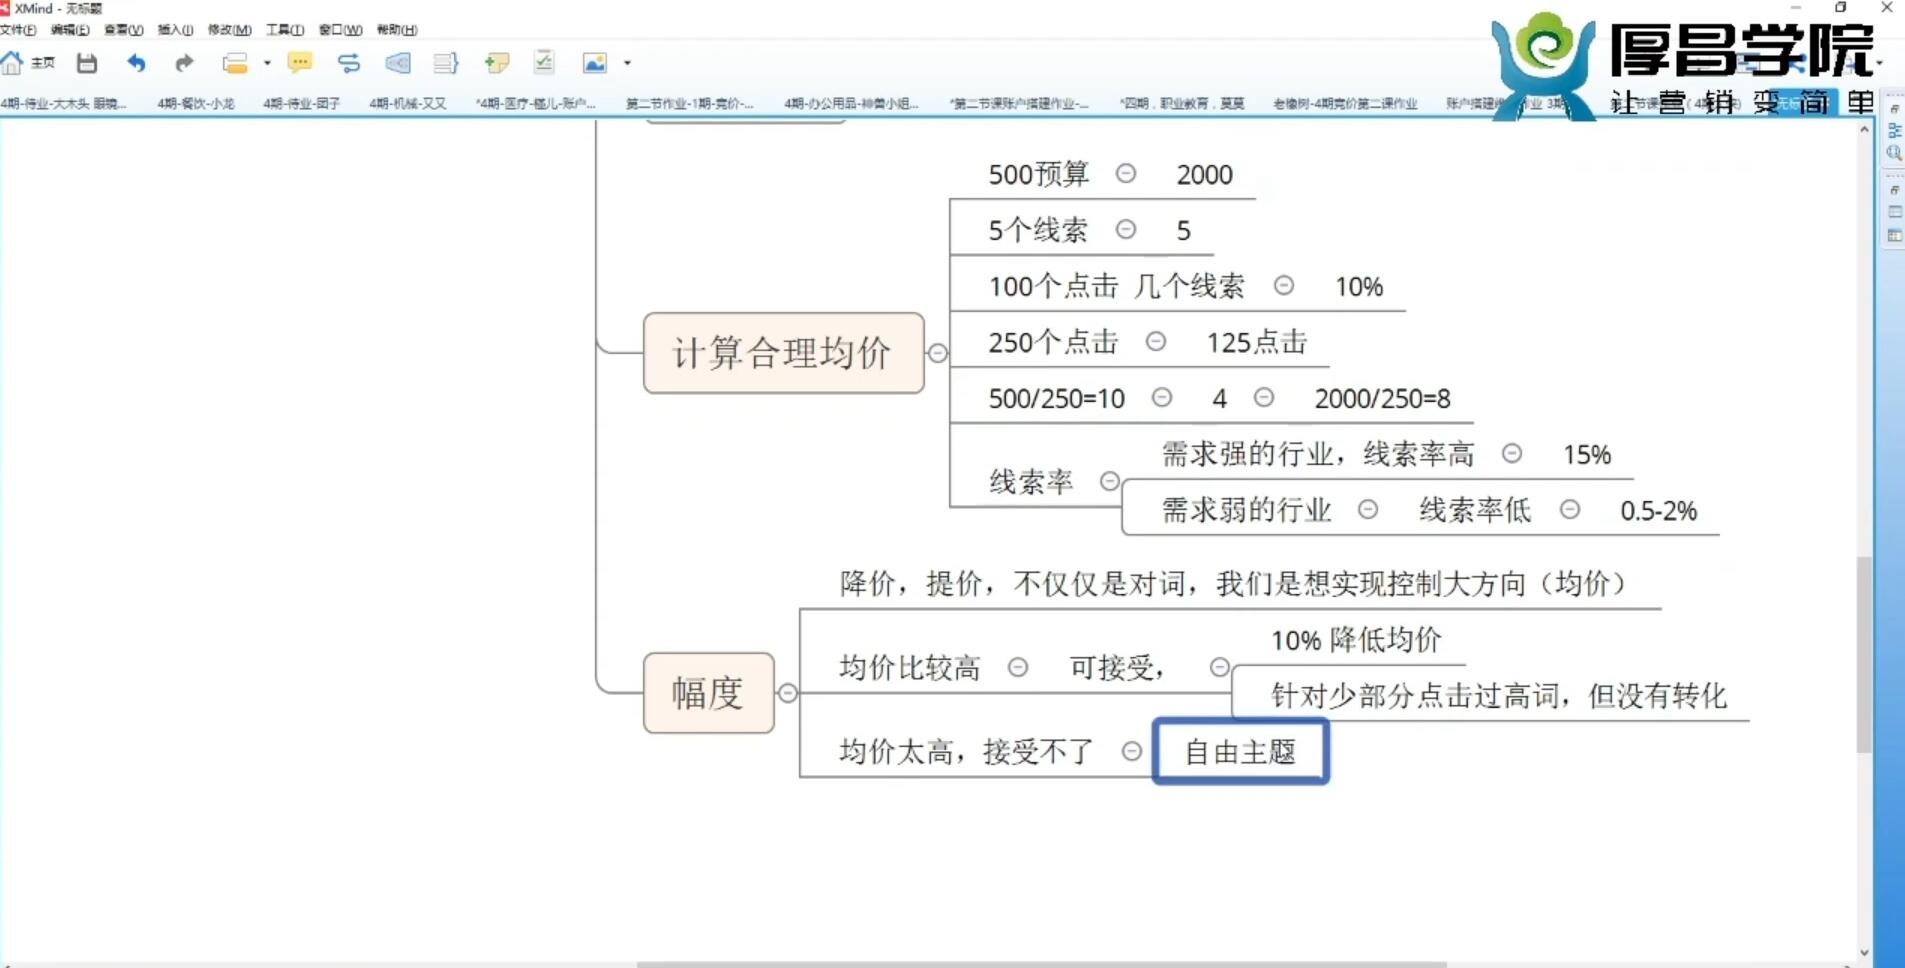Viewport: 1905px width, 968px height.
Task: Collapse the 500/250=10 subtopic
Action: tap(1162, 397)
